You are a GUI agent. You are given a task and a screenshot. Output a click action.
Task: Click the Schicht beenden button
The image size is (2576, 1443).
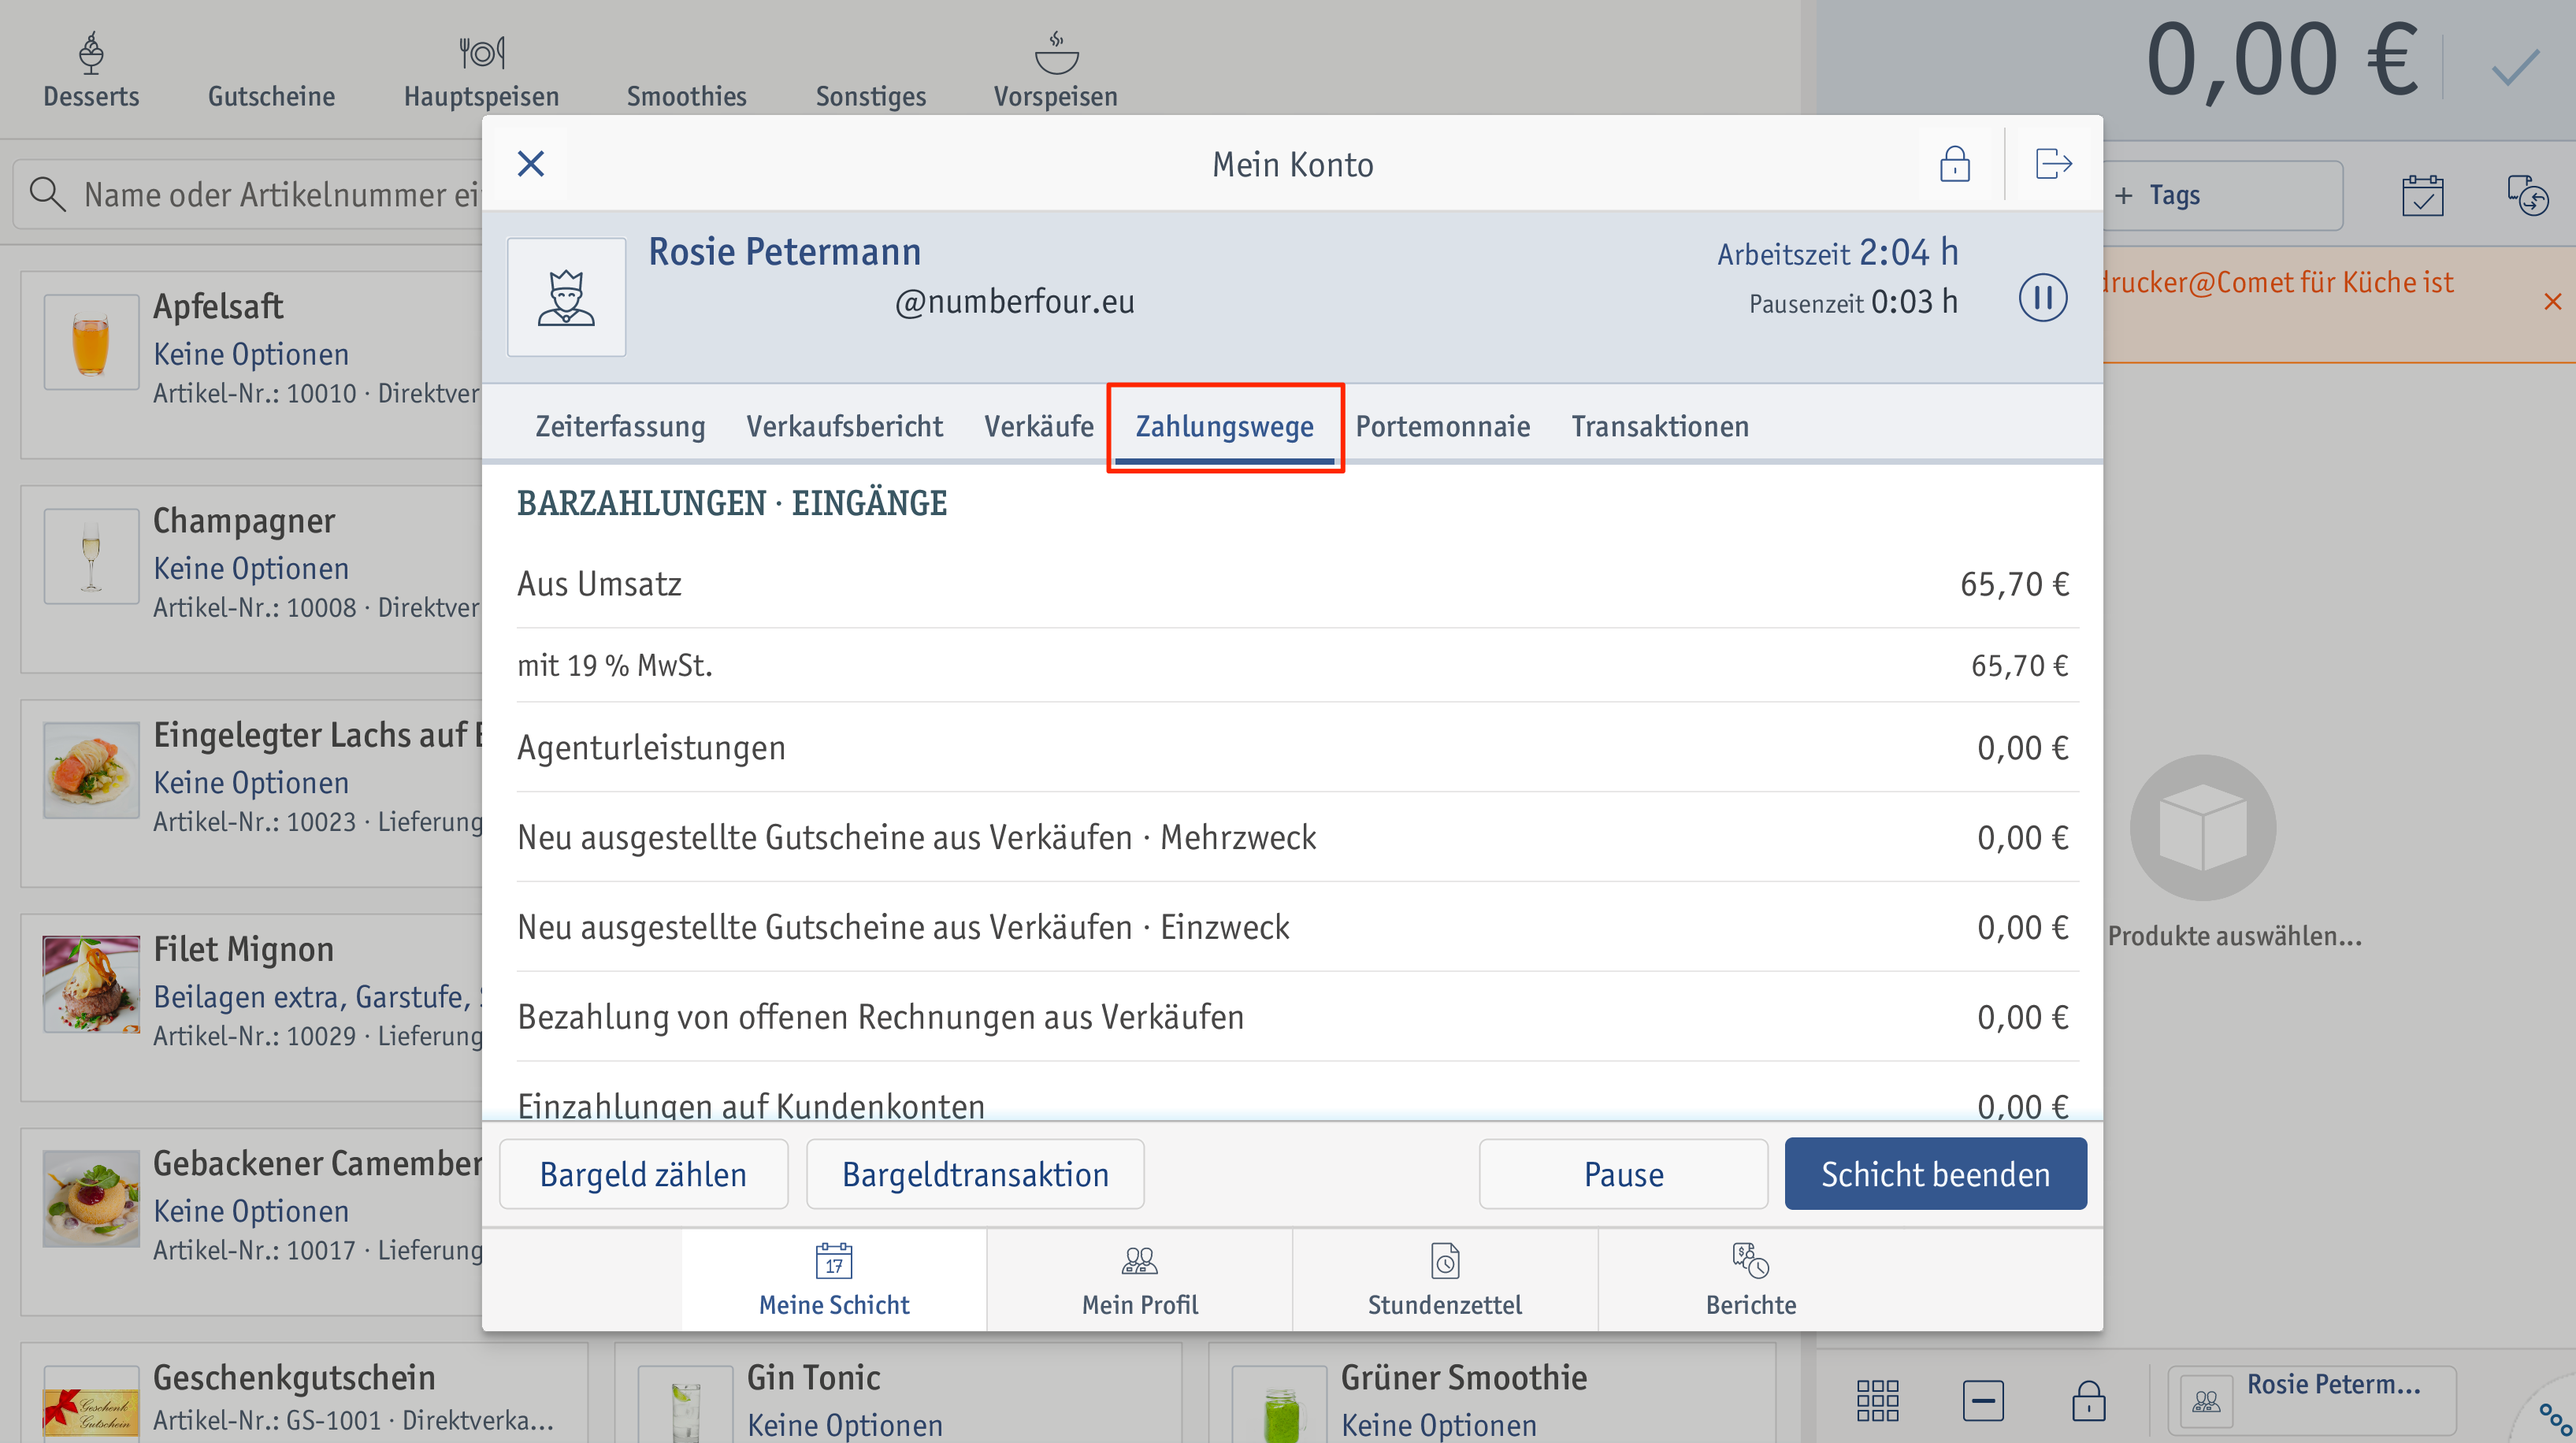[1935, 1174]
